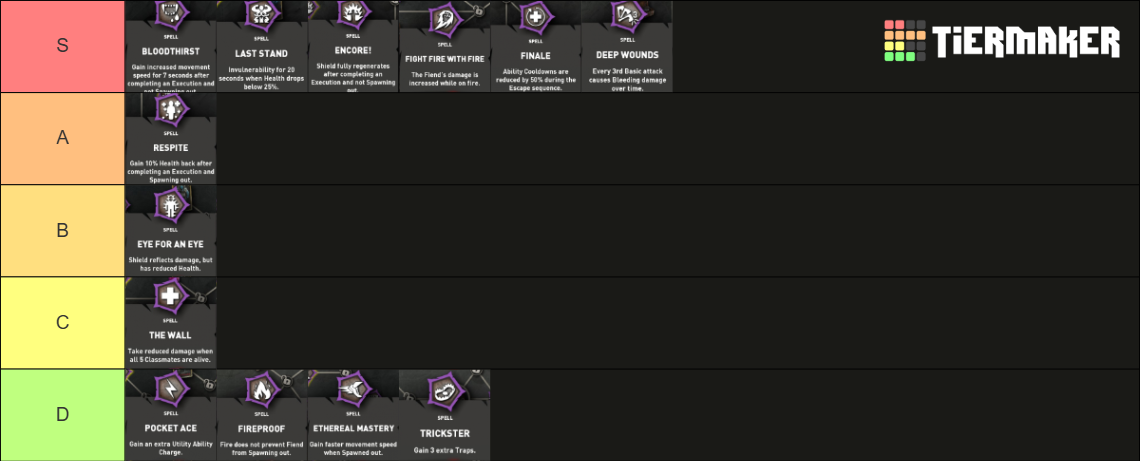Click the Fireproof spell card

(x=262, y=415)
